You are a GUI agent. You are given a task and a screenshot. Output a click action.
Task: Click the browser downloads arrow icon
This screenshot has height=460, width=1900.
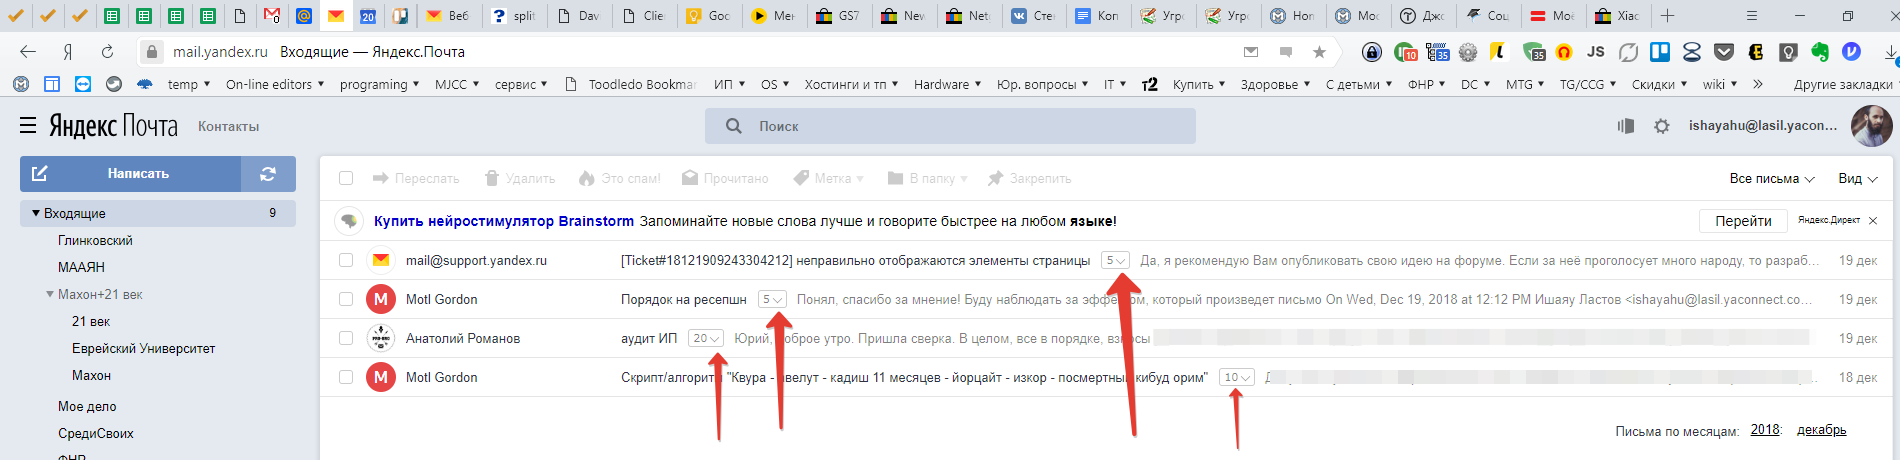1889,52
